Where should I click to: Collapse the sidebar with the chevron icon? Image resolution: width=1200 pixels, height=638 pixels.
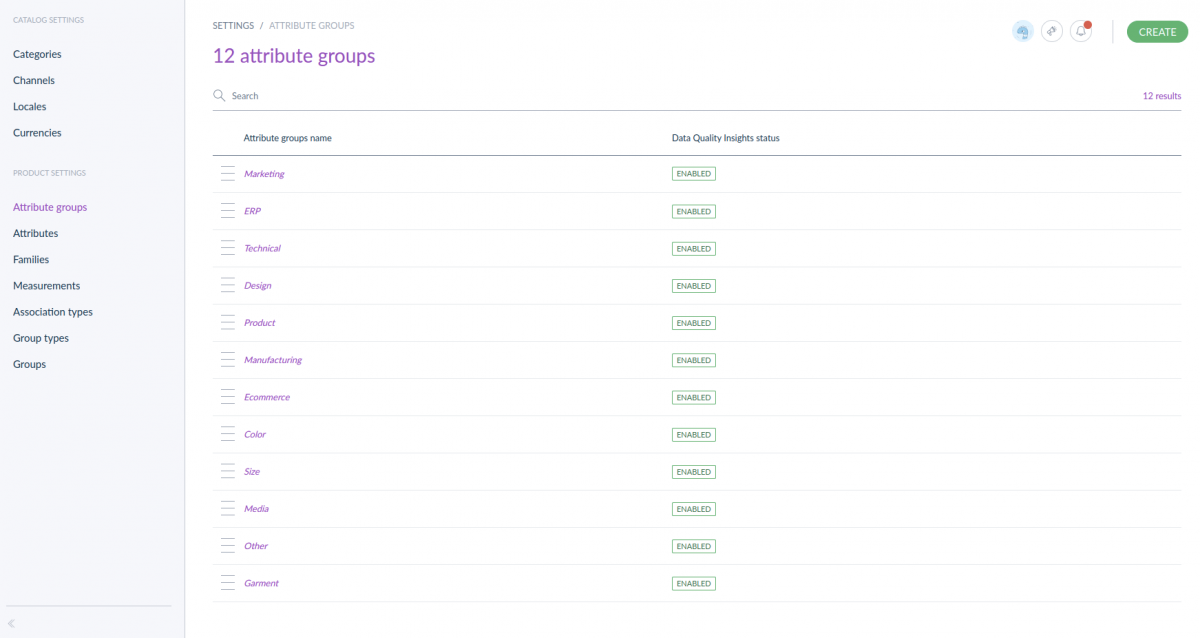11,623
